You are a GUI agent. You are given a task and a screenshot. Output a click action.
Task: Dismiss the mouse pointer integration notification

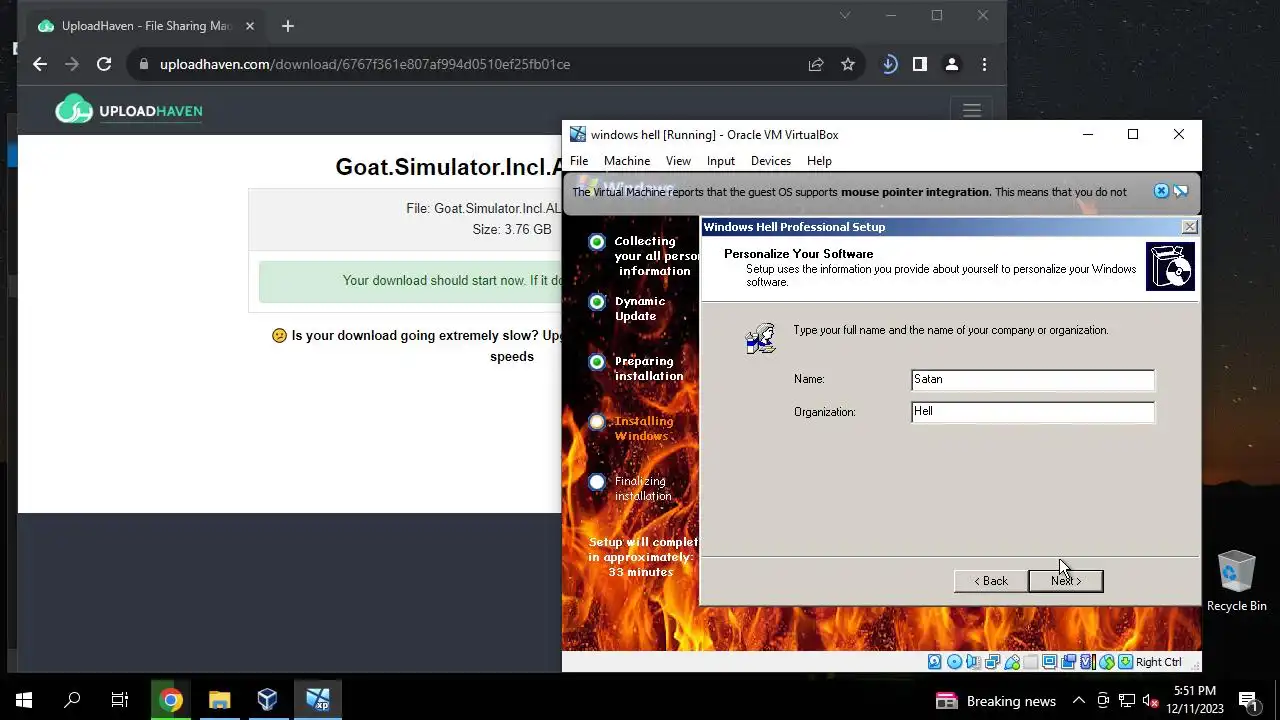(x=1161, y=191)
